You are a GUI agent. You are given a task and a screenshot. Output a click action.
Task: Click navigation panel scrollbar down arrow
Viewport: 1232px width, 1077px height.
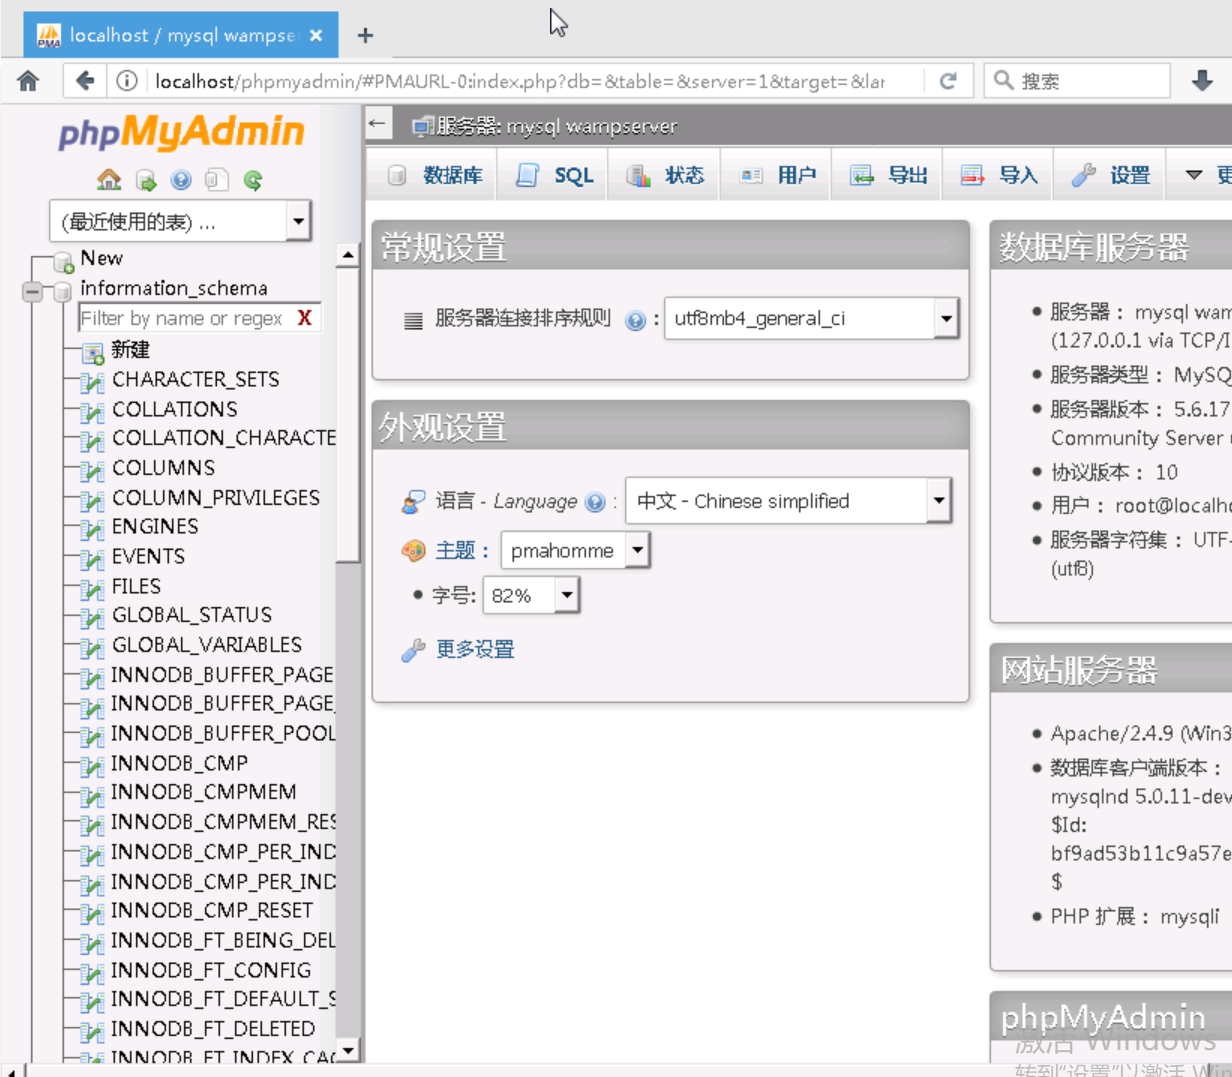point(347,1050)
